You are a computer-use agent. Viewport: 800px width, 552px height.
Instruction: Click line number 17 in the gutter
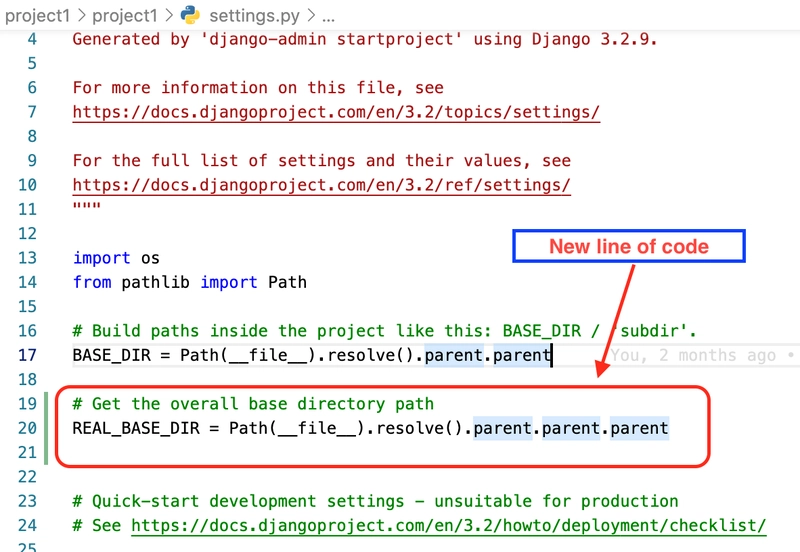28,355
